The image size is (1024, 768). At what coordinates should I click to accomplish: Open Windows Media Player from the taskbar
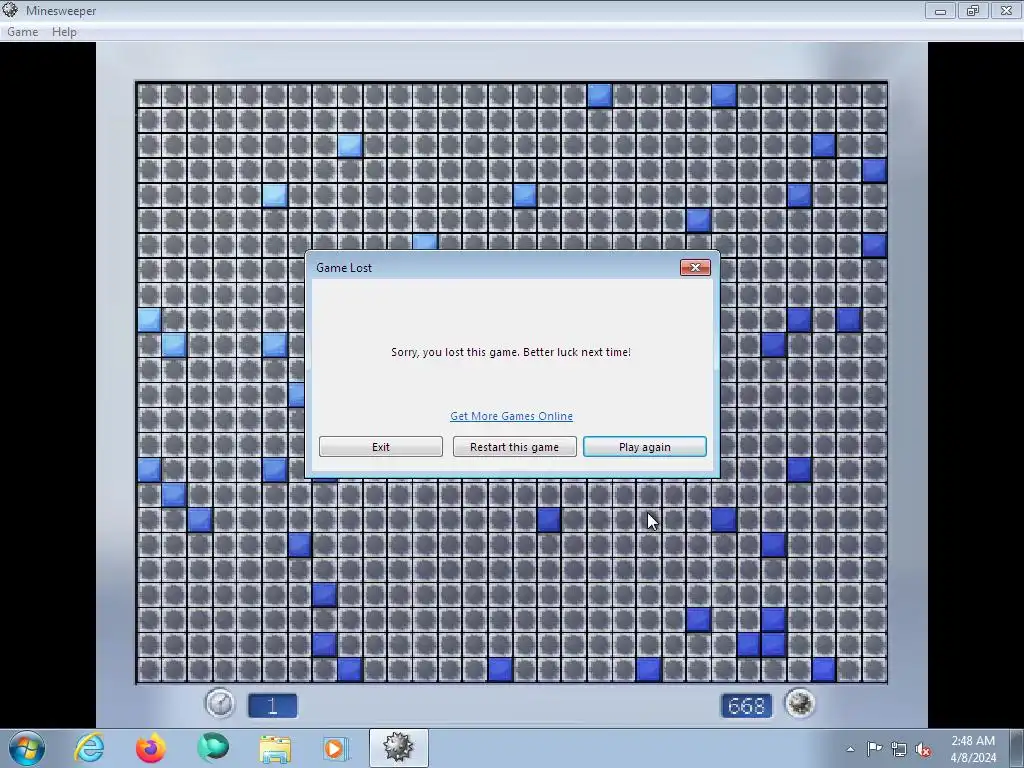tap(336, 748)
